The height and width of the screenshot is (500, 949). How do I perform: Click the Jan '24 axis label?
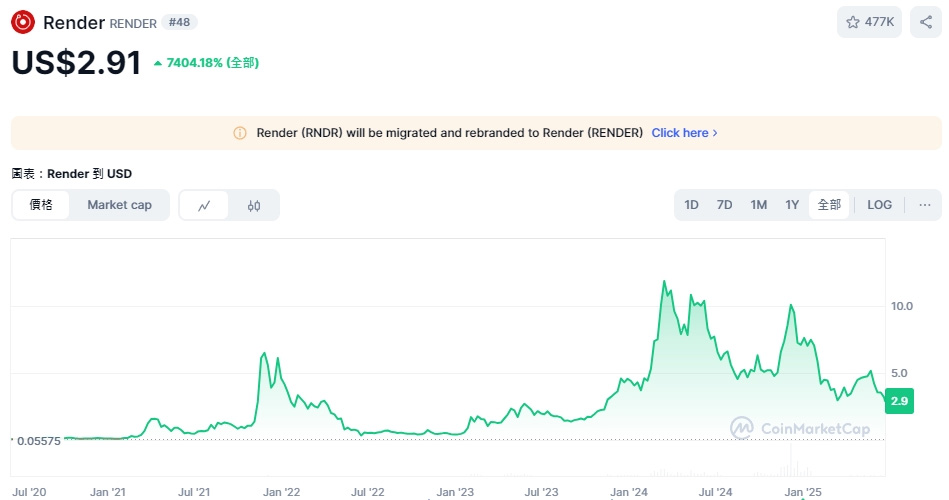point(629,492)
